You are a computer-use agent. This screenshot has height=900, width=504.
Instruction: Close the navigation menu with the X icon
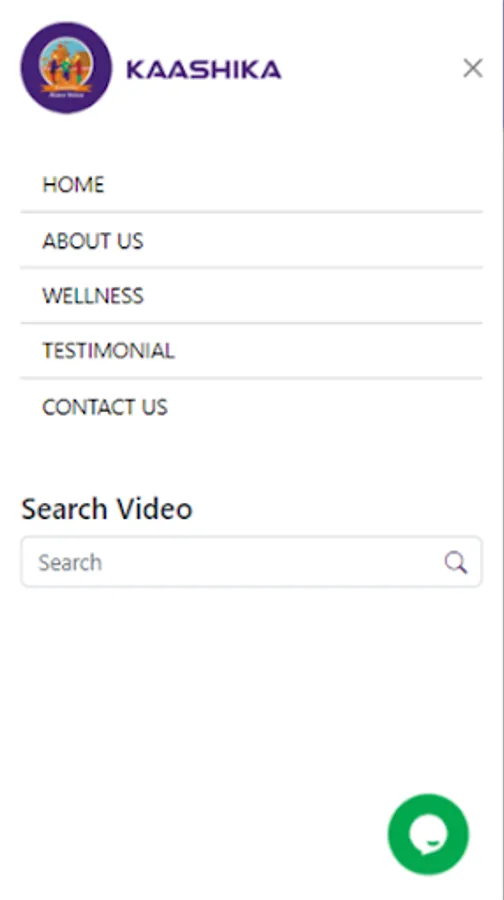[472, 68]
